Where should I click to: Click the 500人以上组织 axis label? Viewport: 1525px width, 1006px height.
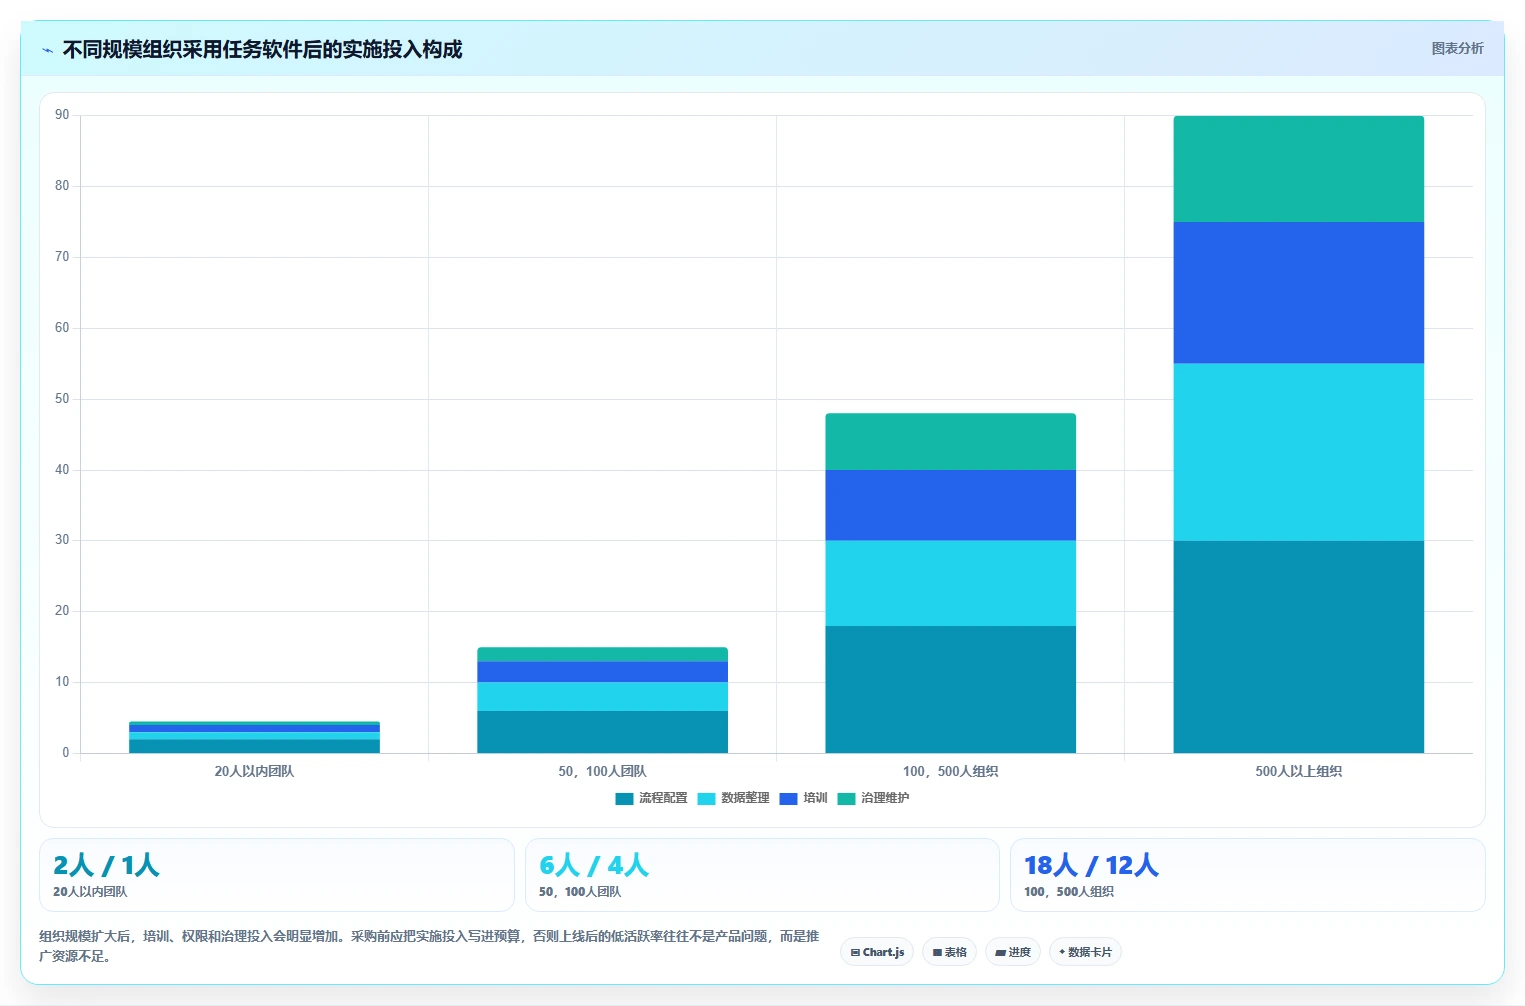pyautogui.click(x=1298, y=771)
